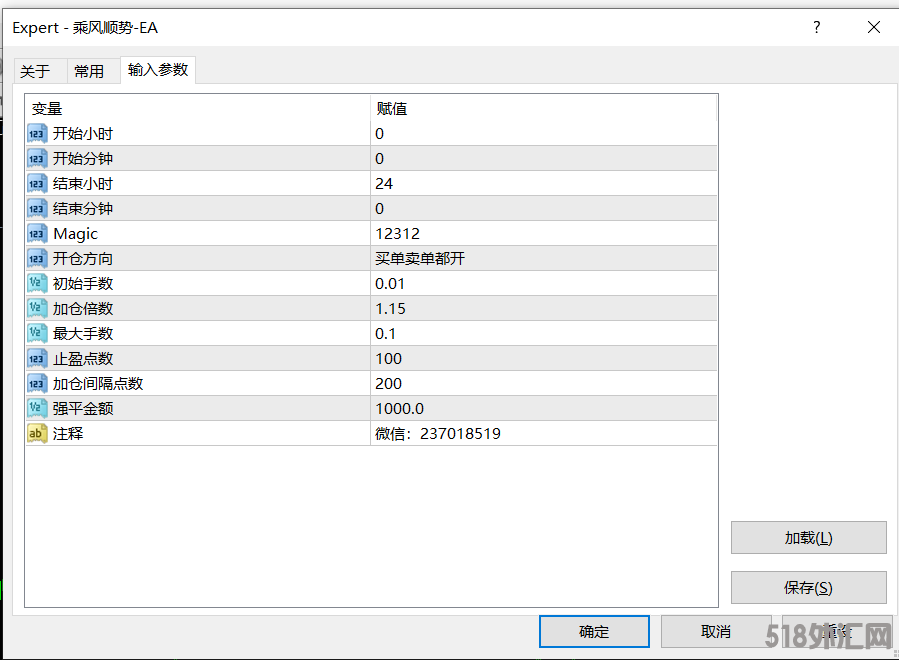This screenshot has width=899, height=660.
Task: Click the 取消 button
Action: pos(716,632)
